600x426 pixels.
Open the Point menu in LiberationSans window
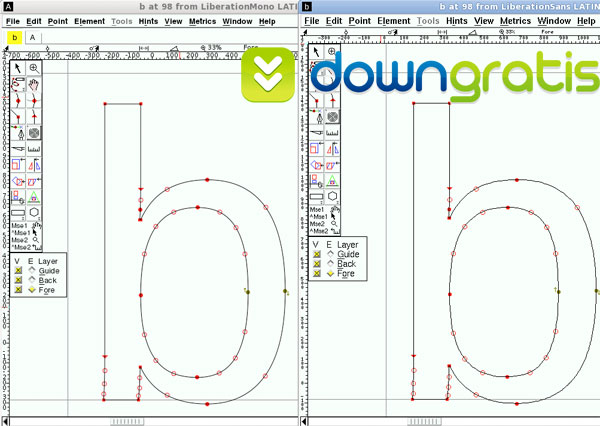(x=359, y=21)
